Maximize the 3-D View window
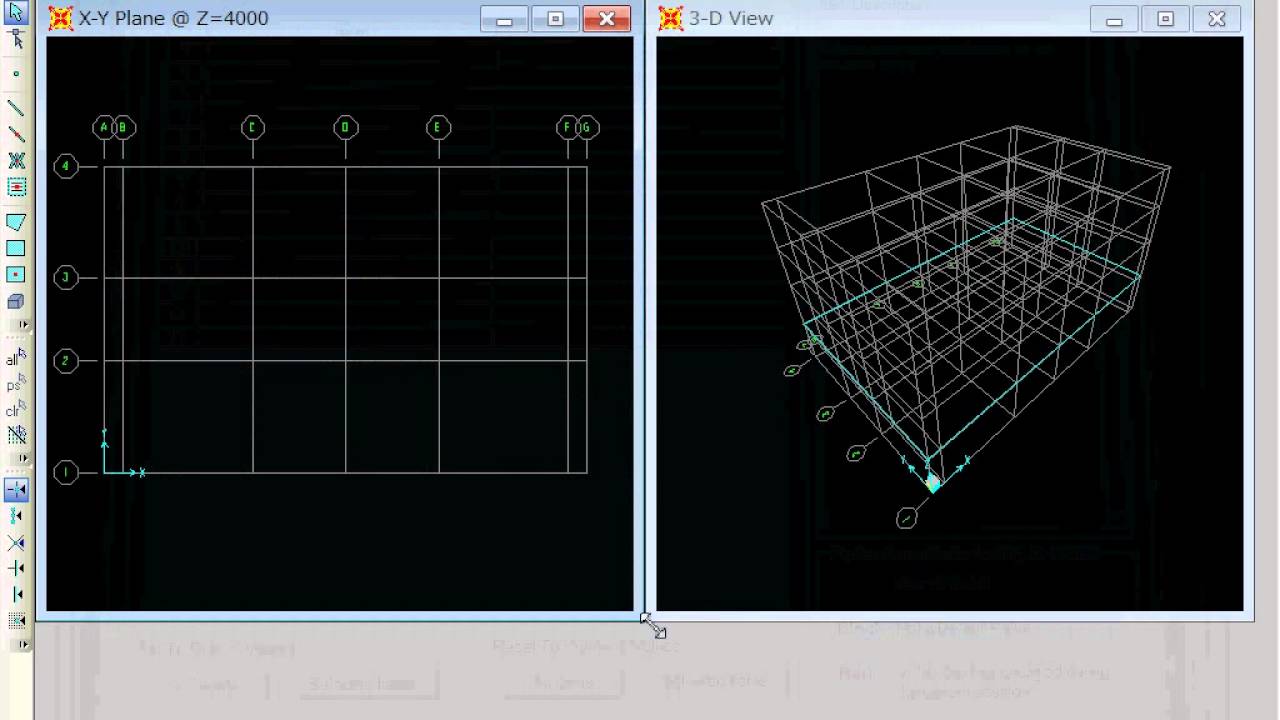This screenshot has width=1280, height=720. [1166, 19]
